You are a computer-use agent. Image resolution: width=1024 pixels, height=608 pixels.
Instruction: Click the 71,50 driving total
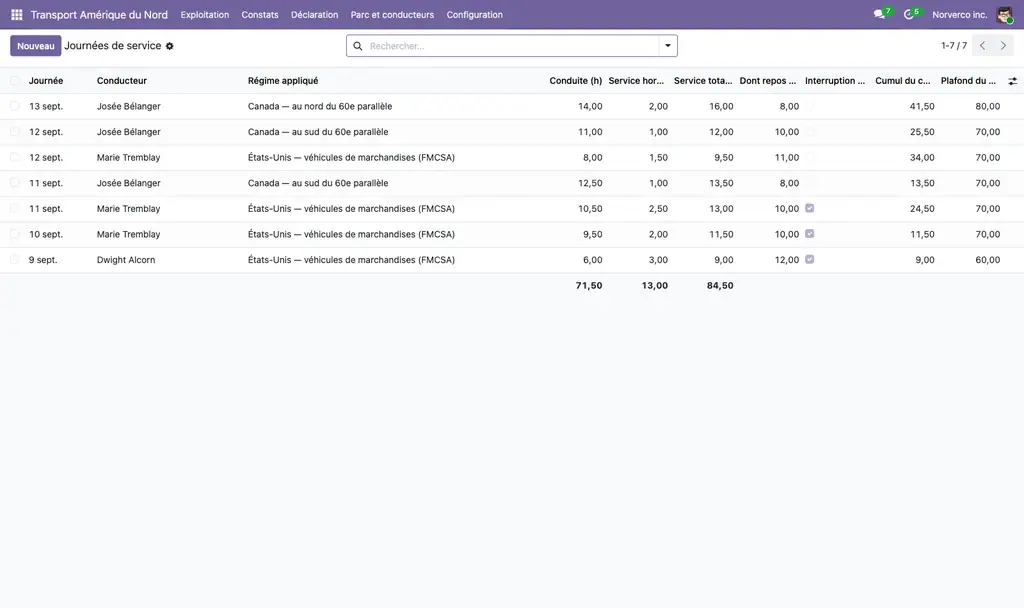[x=589, y=285]
